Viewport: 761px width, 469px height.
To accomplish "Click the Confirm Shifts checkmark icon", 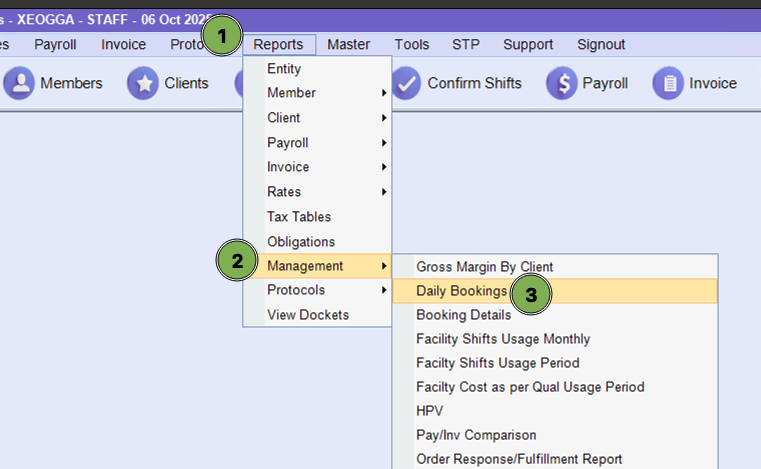I will coord(406,84).
